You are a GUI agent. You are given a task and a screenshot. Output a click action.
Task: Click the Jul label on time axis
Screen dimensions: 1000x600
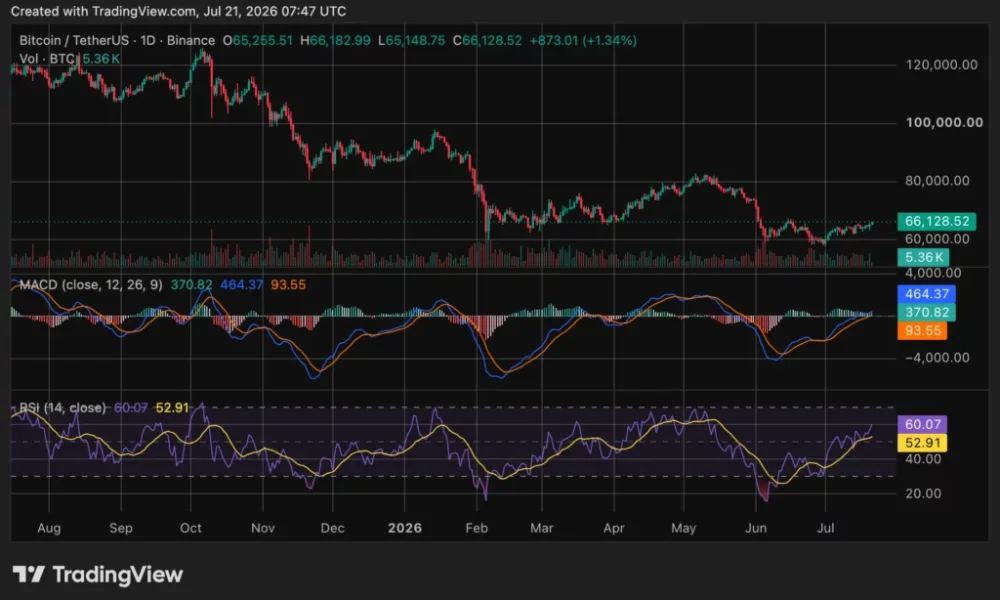click(825, 528)
